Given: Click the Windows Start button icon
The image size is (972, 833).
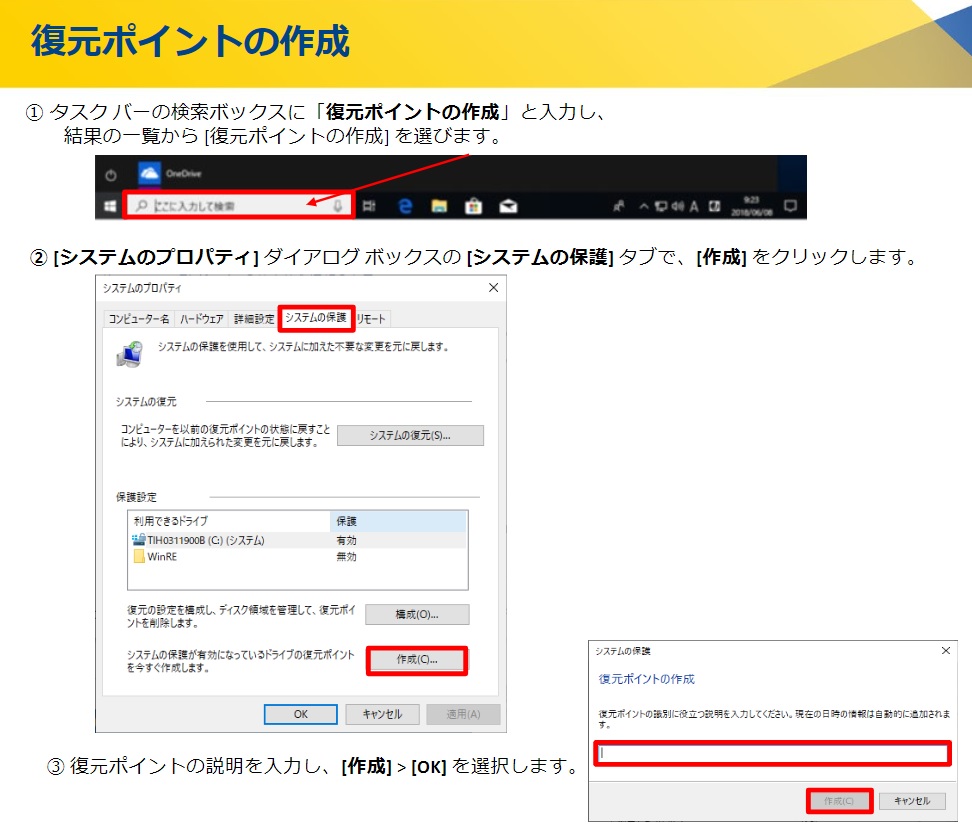Looking at the screenshot, I should click(x=110, y=206).
